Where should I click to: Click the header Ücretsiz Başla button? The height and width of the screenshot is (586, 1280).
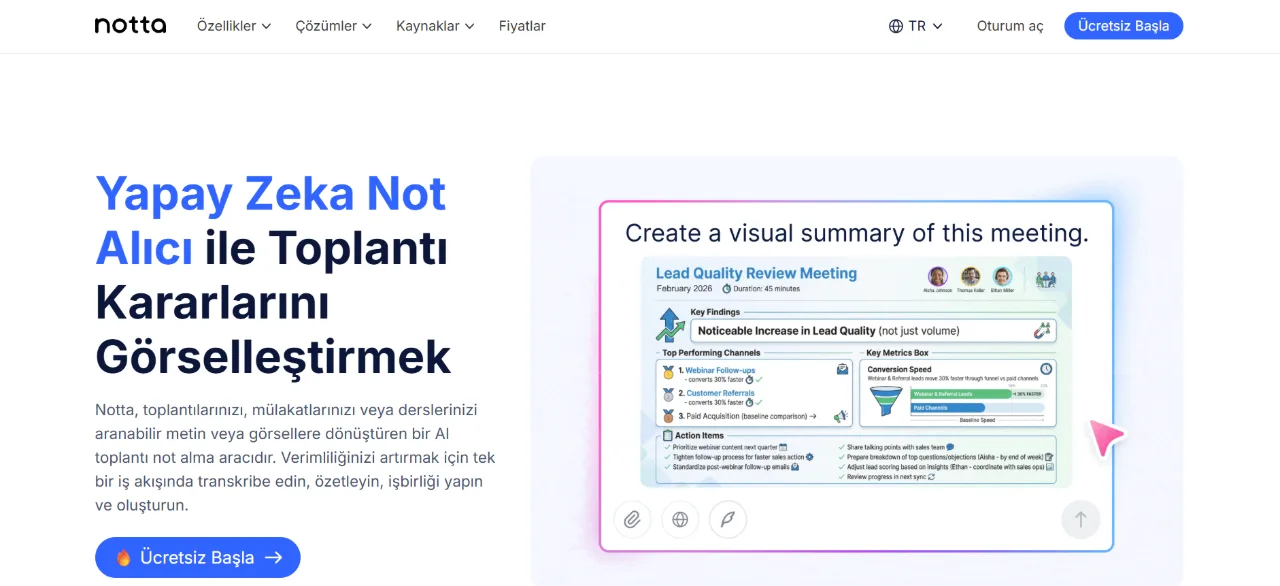(x=1123, y=26)
